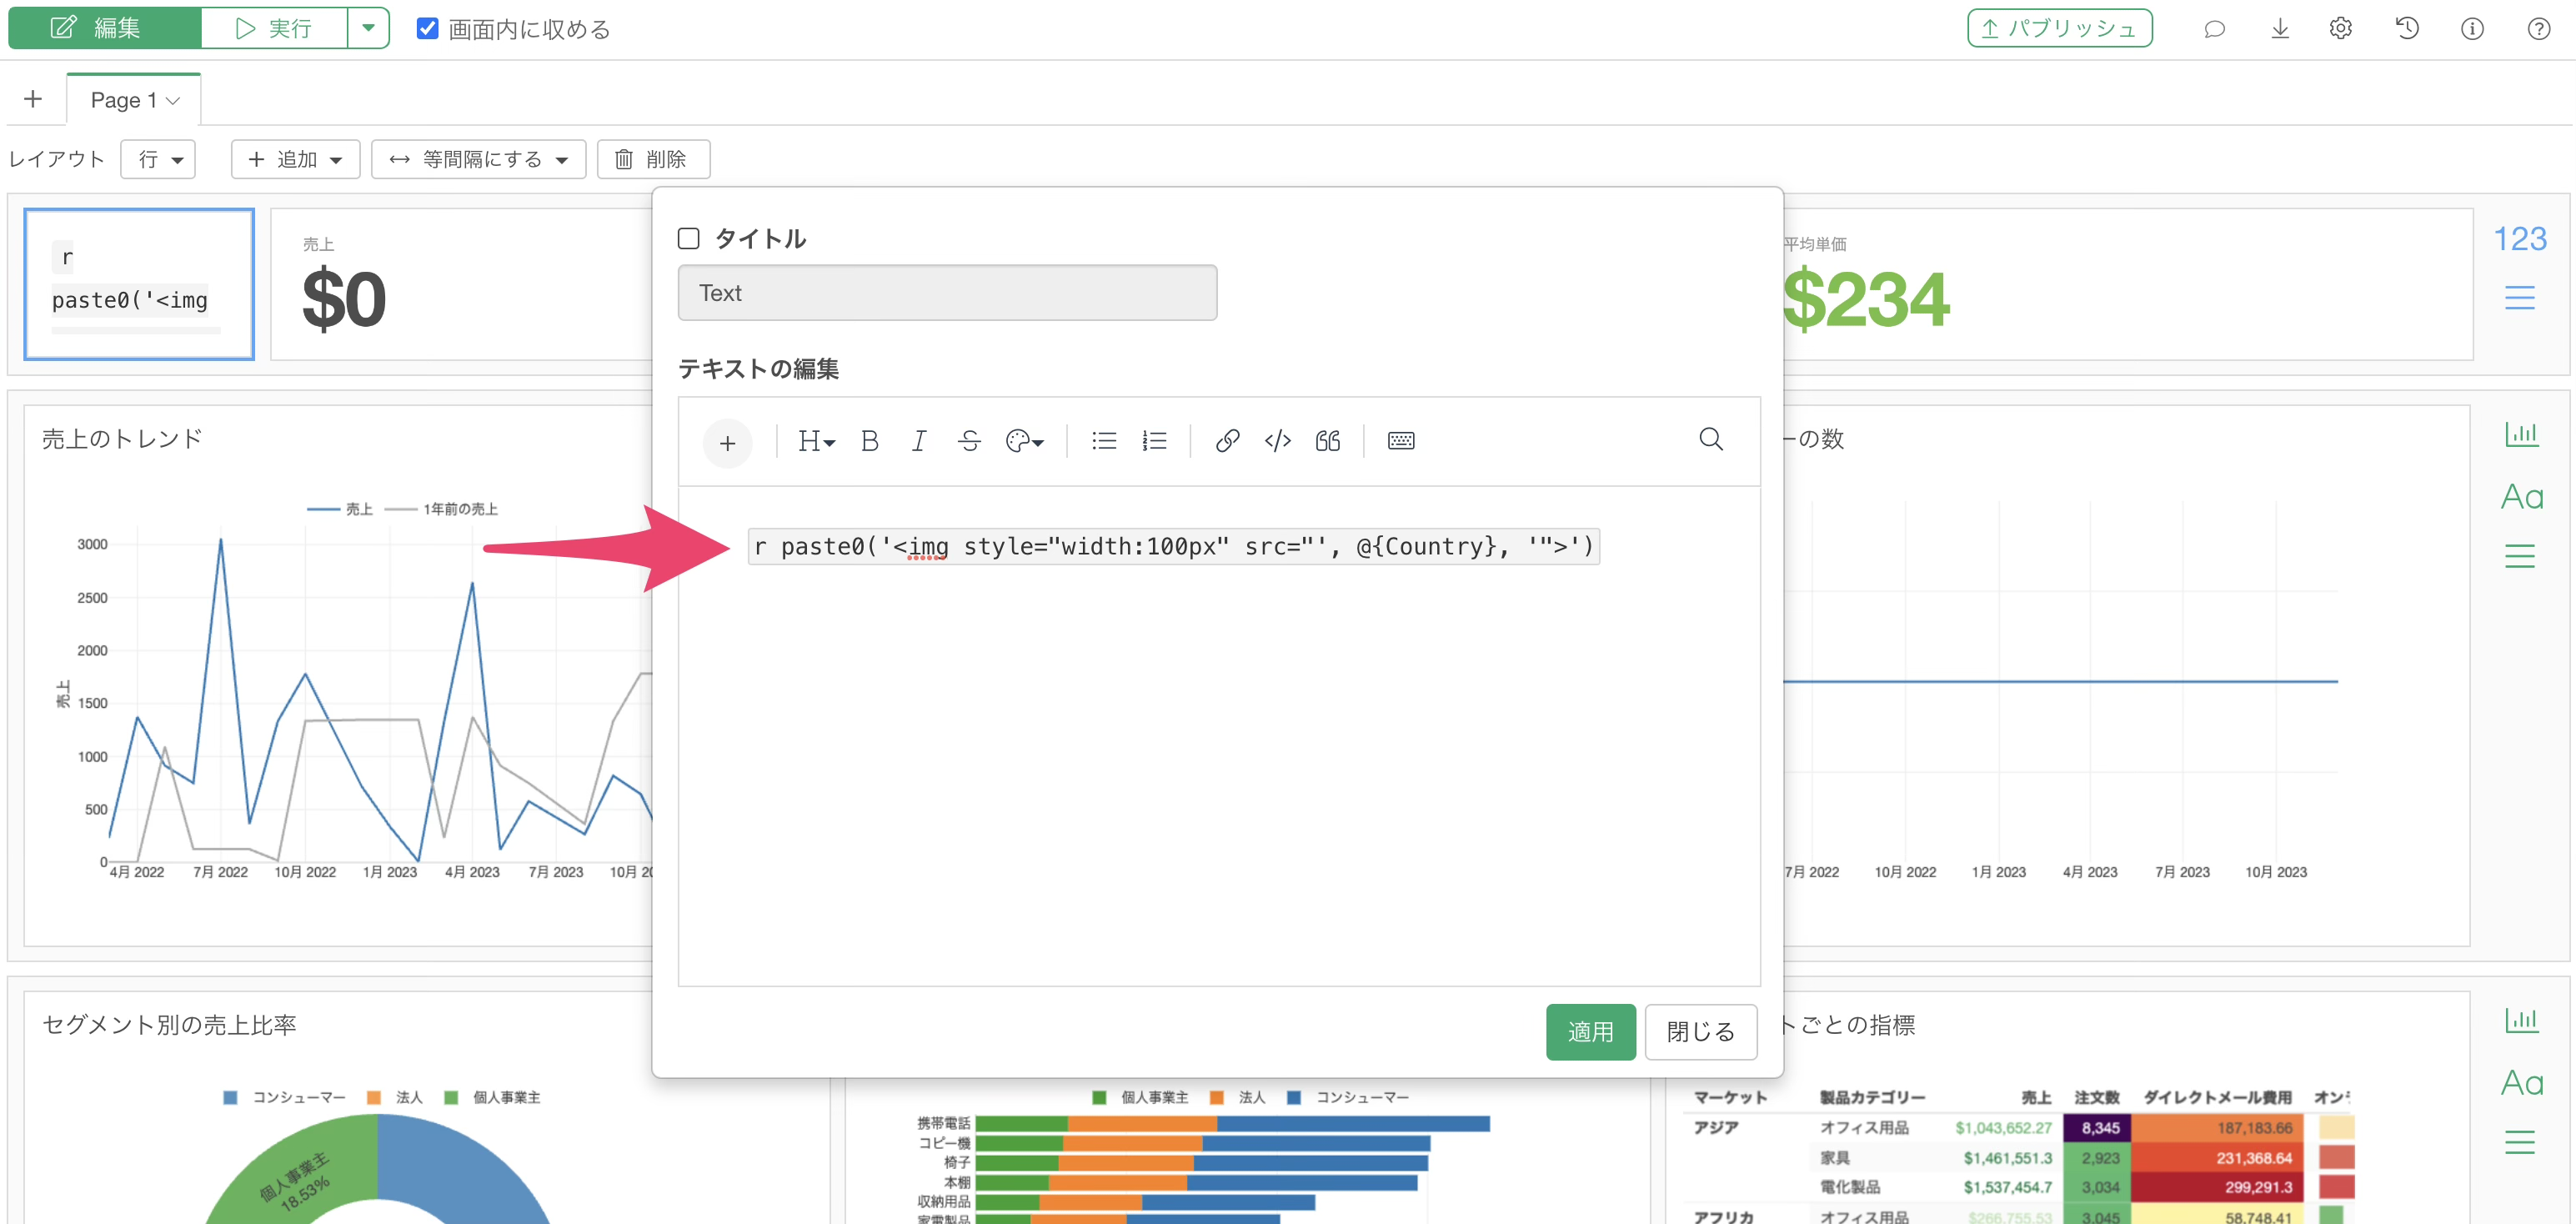
Task: Click the top row hamburger menu icon
Action: click(x=2519, y=297)
